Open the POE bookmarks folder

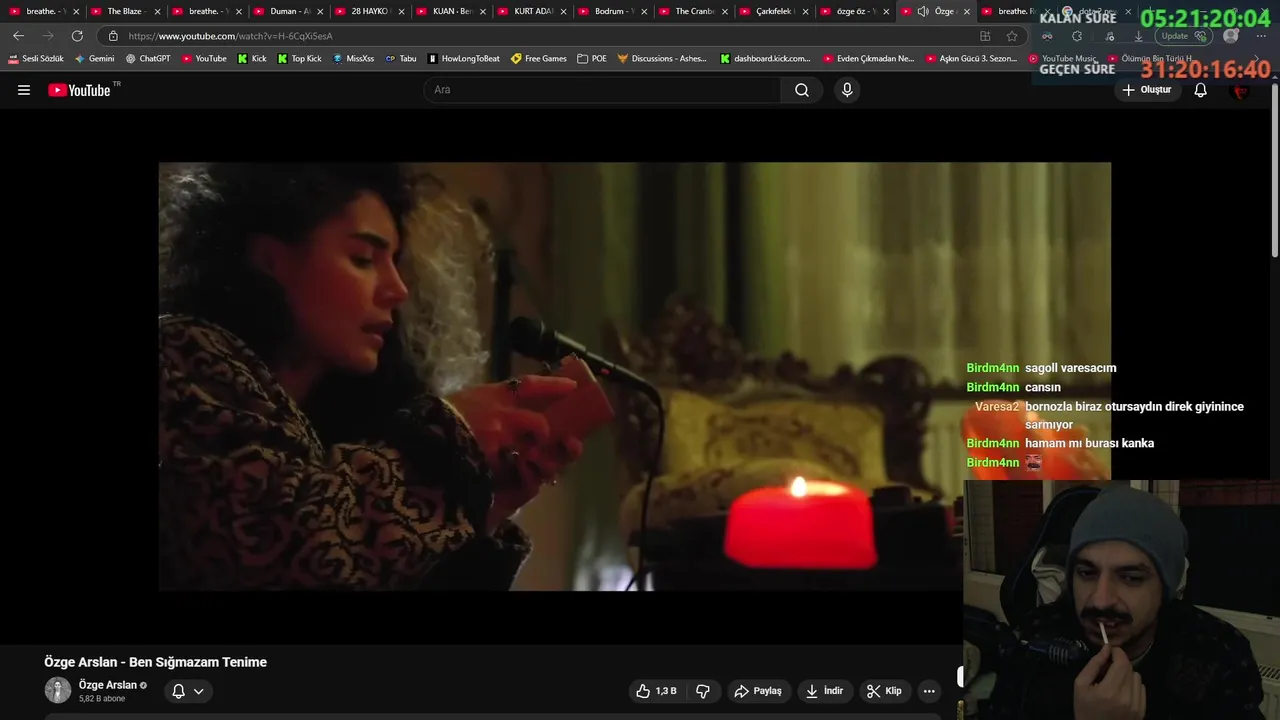click(592, 59)
